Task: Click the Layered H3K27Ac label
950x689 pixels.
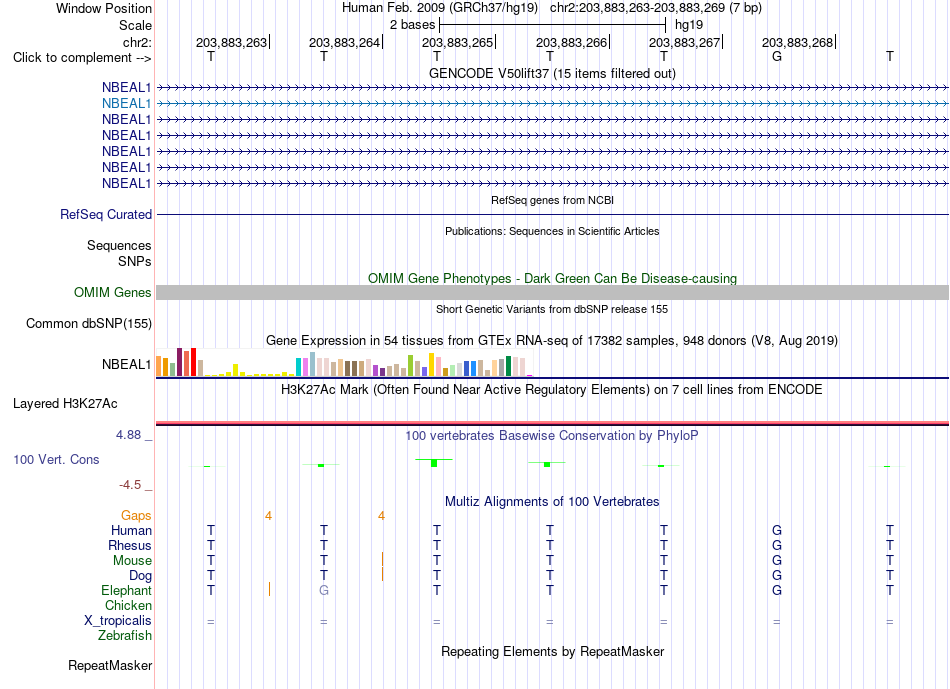Action: [65, 404]
